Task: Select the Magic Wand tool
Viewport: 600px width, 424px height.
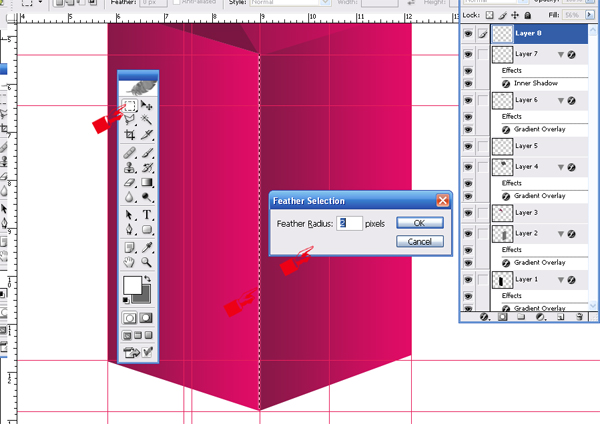Action: click(147, 120)
